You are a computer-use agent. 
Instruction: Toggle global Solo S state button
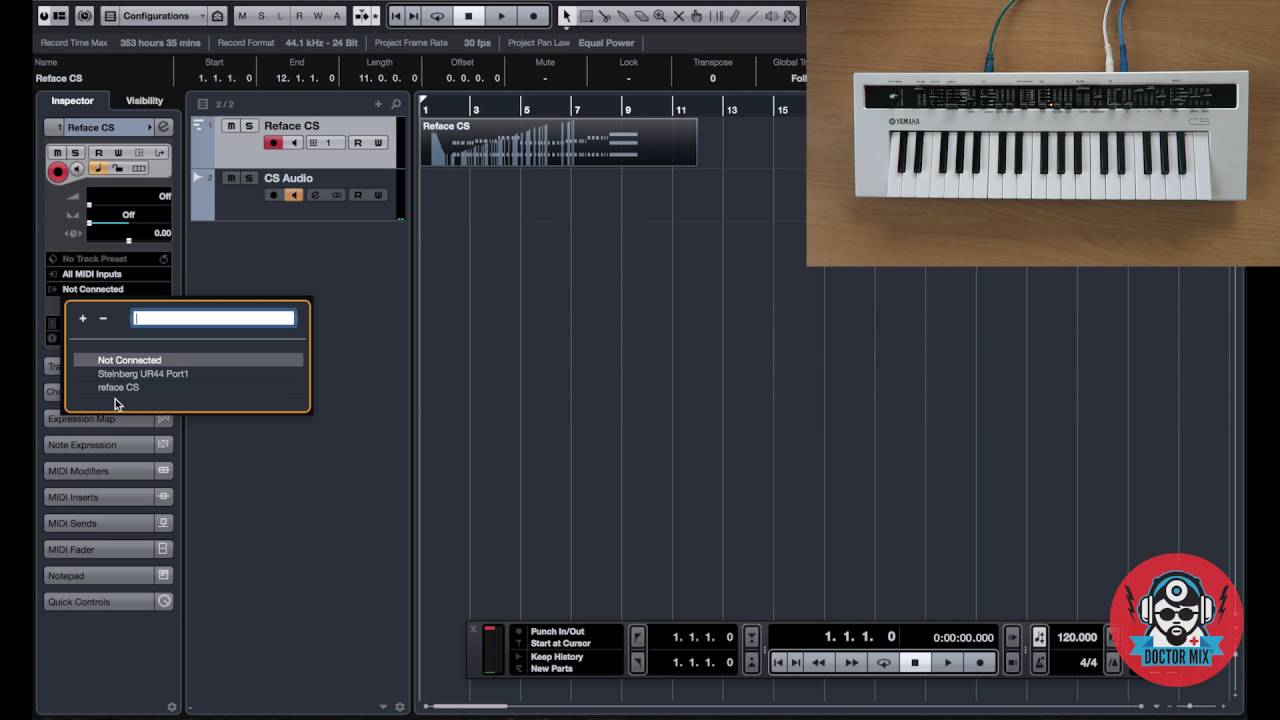pyautogui.click(x=261, y=16)
